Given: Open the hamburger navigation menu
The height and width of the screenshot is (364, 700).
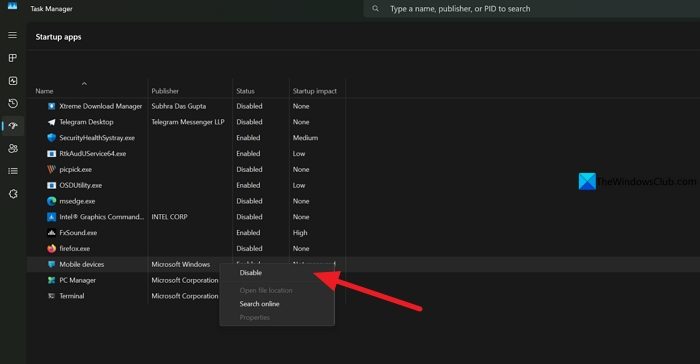Looking at the screenshot, I should point(12,35).
